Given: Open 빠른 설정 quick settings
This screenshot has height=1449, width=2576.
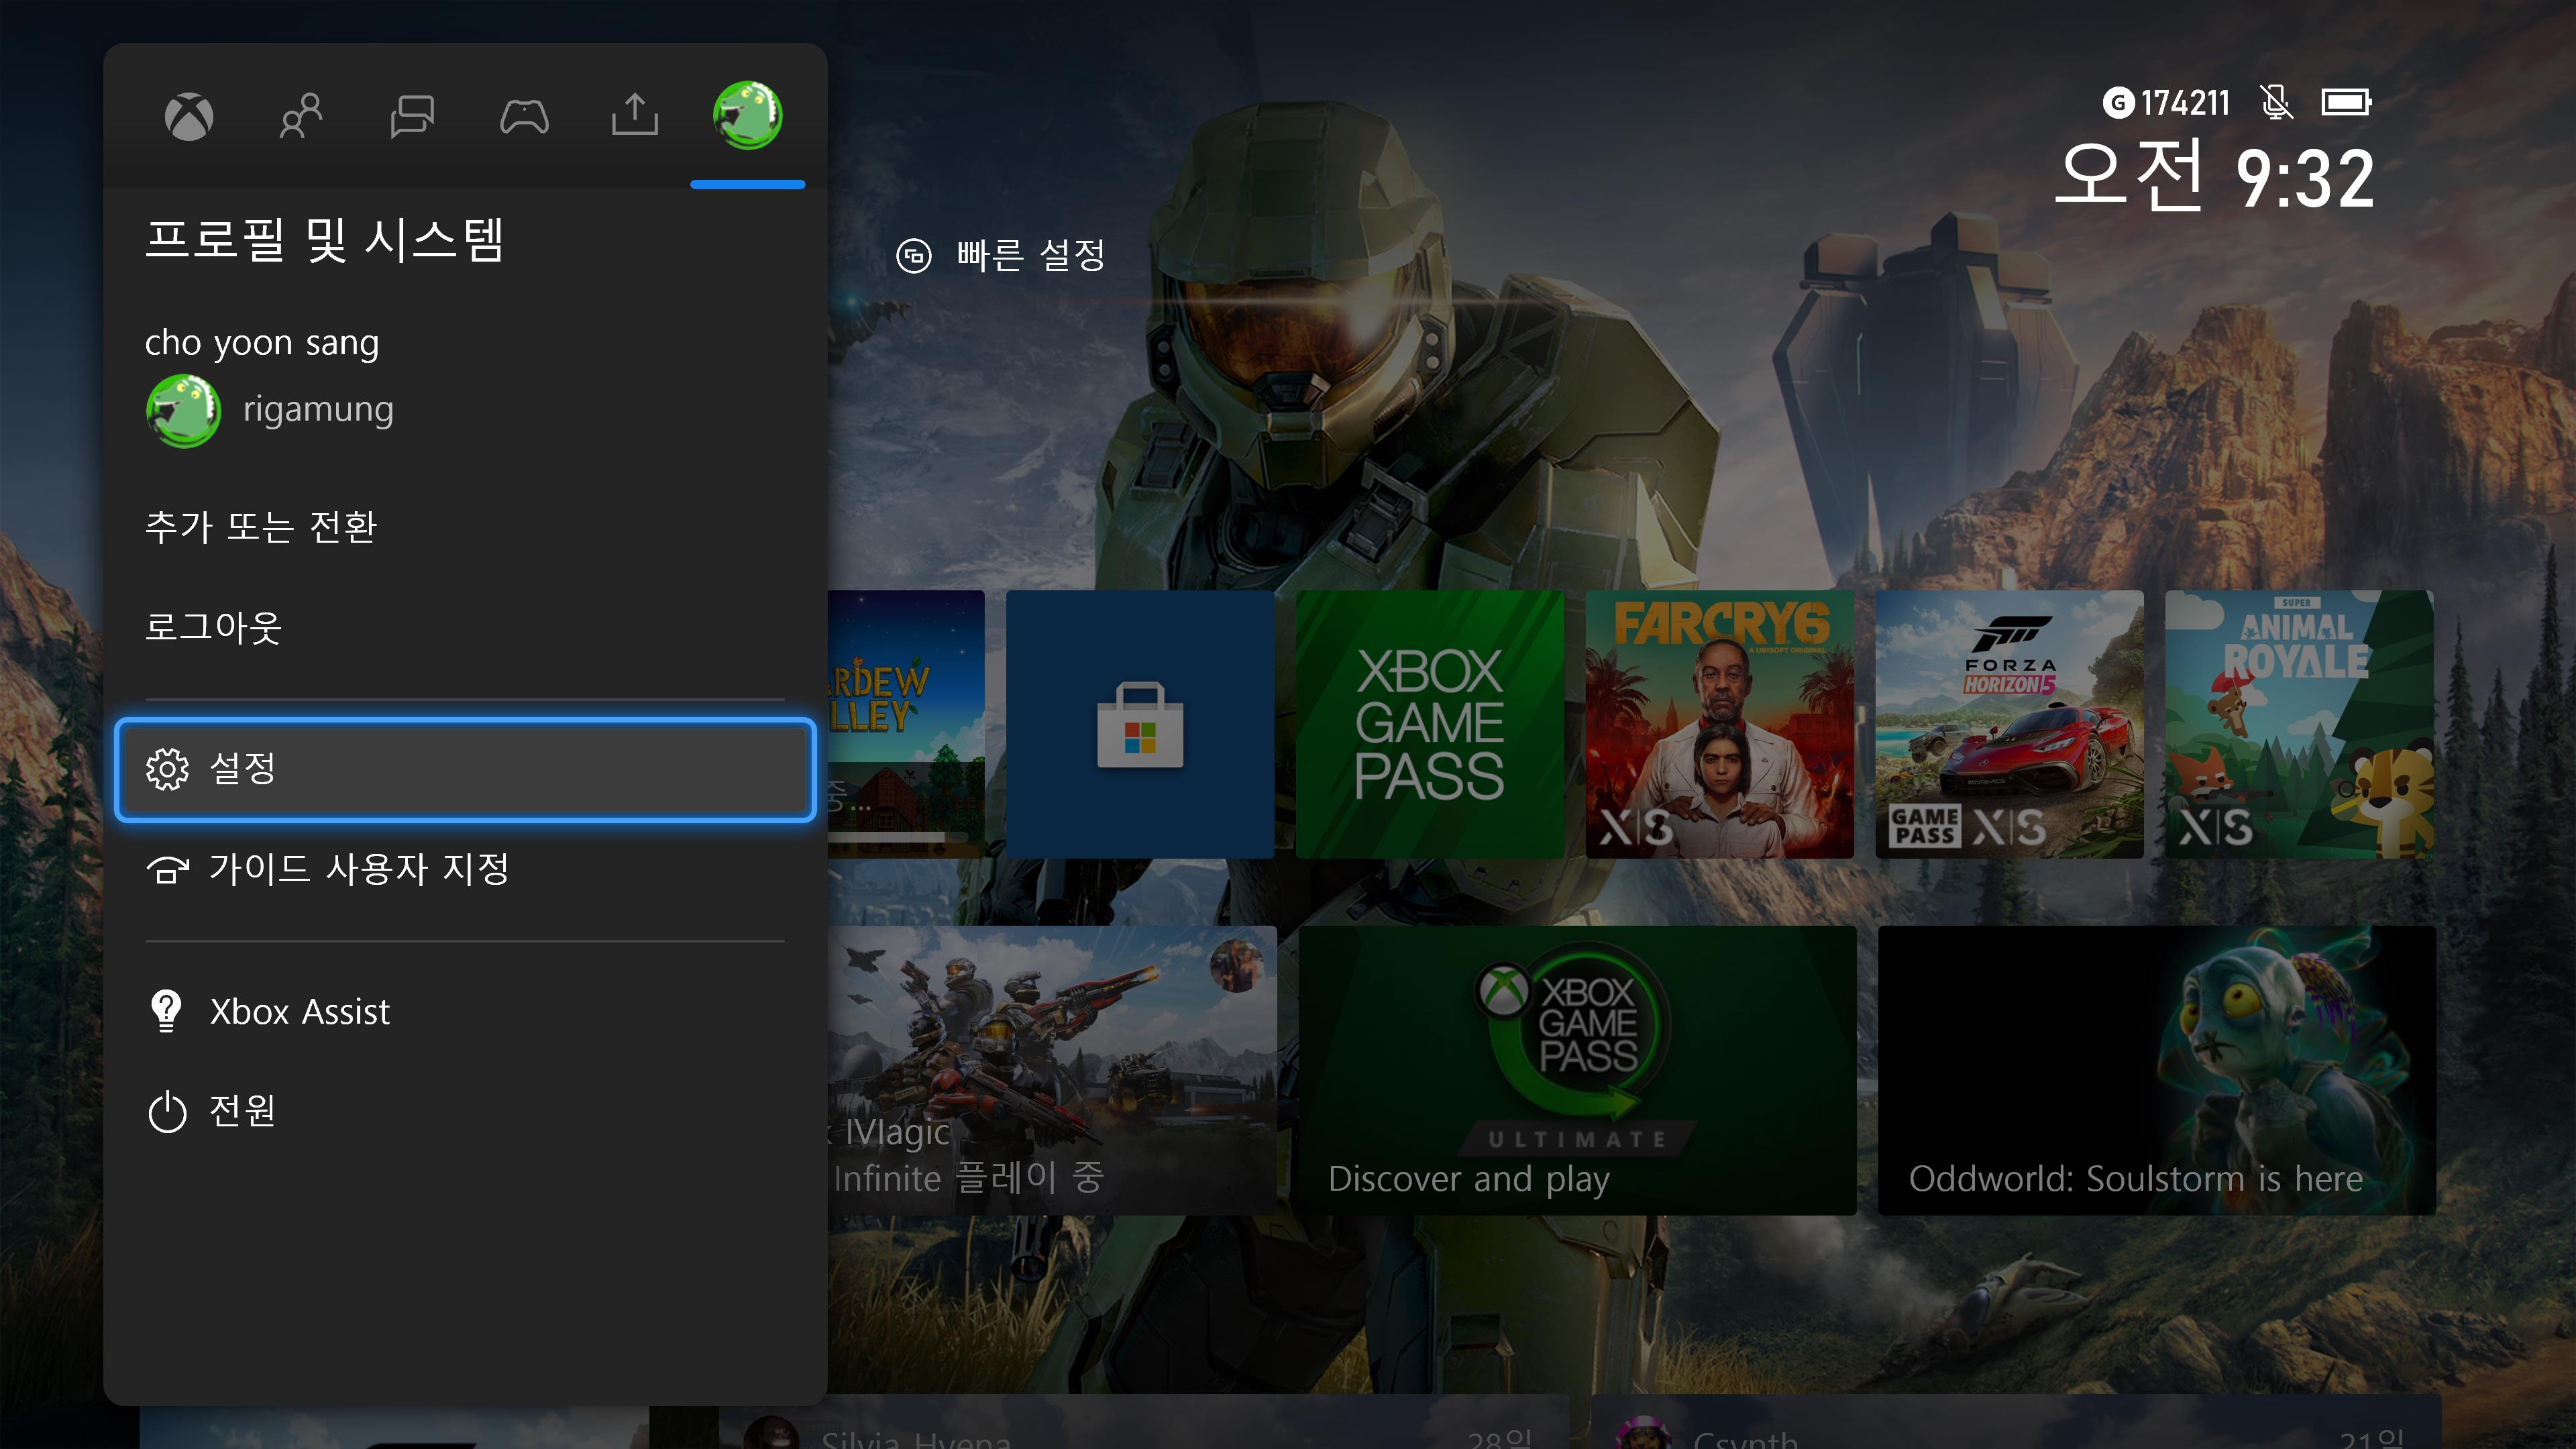Looking at the screenshot, I should (1001, 255).
